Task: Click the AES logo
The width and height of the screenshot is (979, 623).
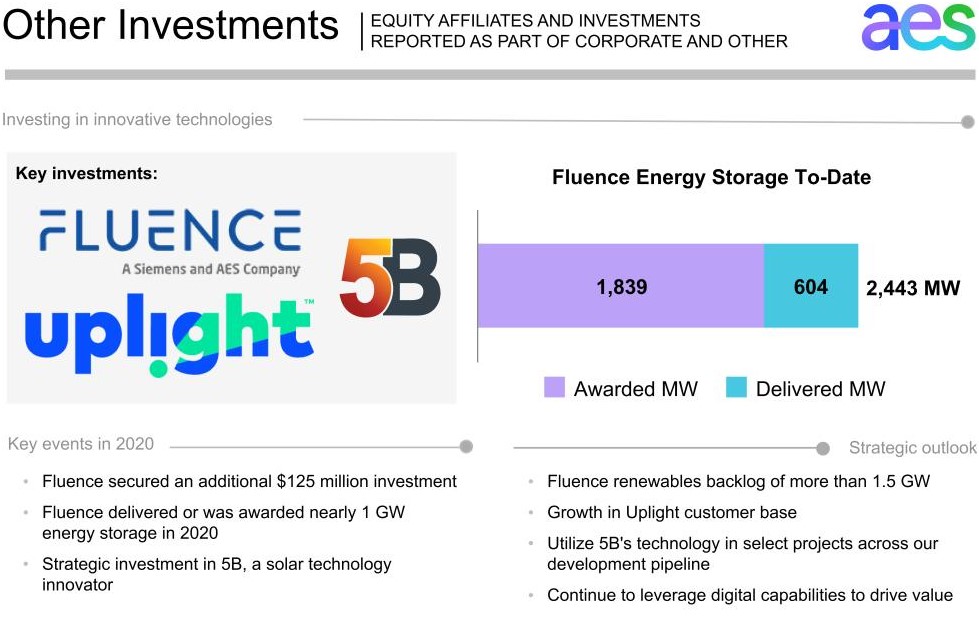Action: (916, 28)
